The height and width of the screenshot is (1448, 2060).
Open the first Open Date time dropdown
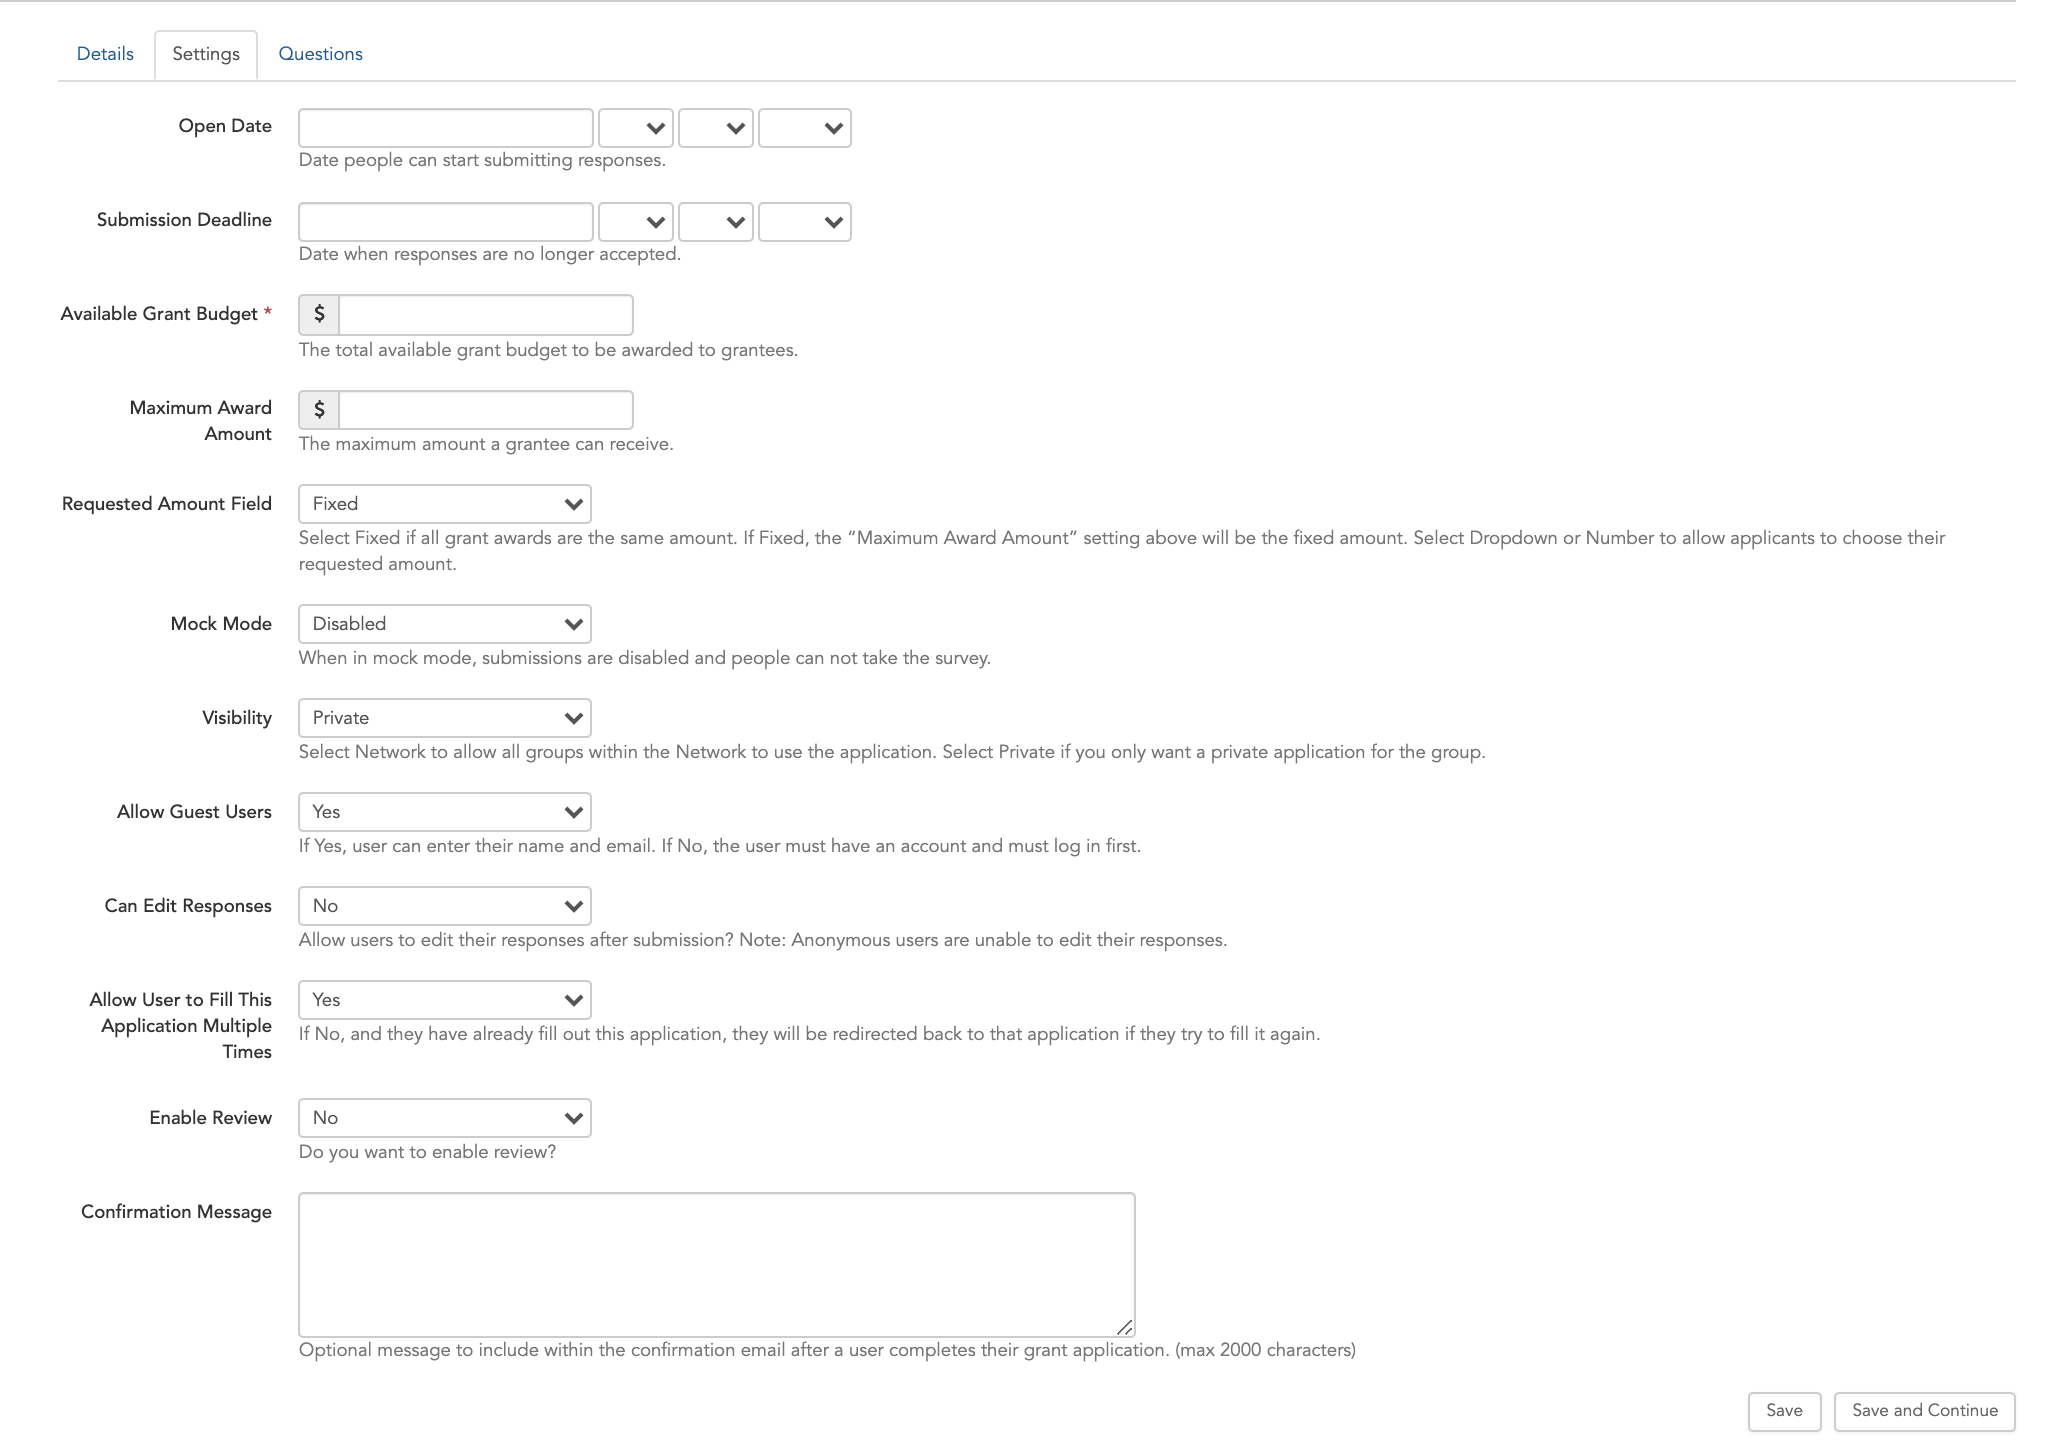click(636, 128)
